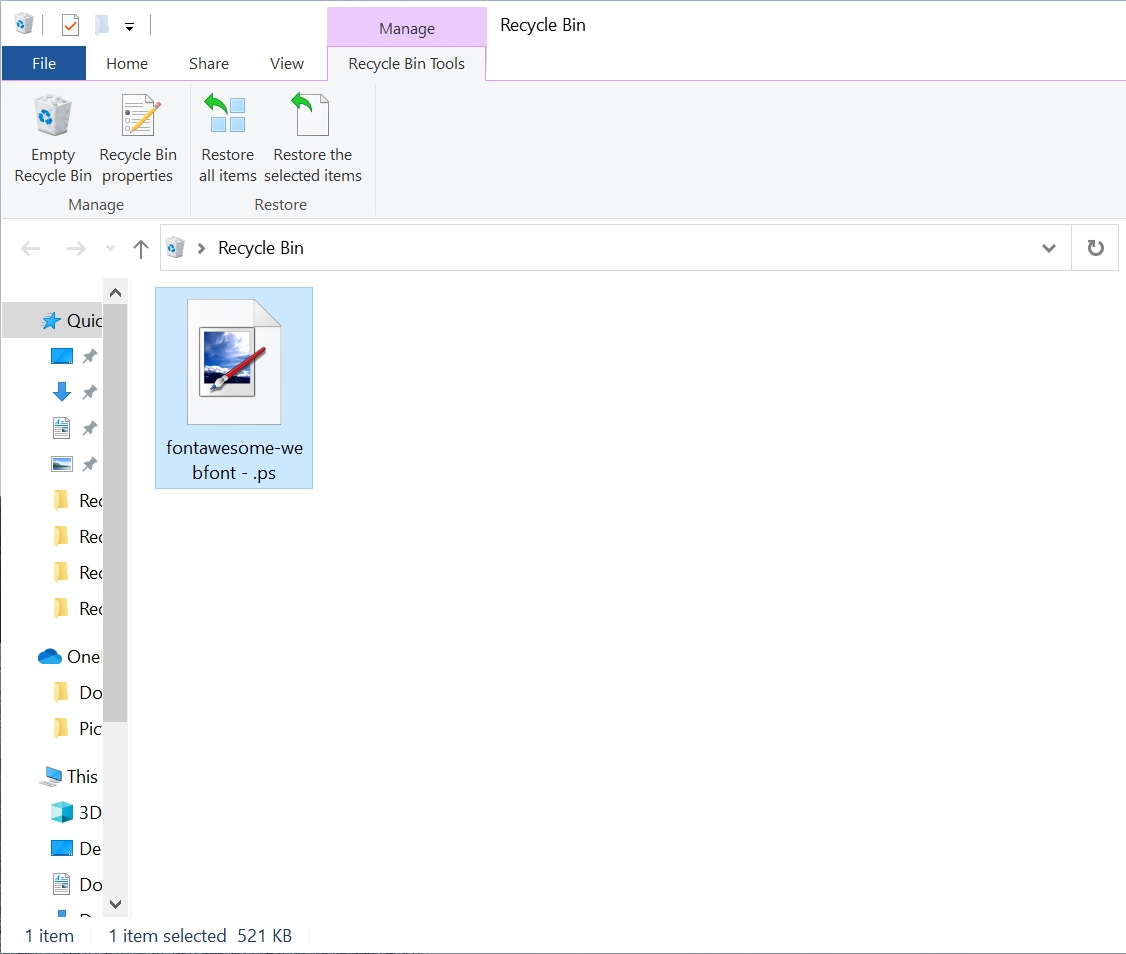The width and height of the screenshot is (1126, 954).
Task: Click navigation pane scroll down arrow
Action: tap(116, 904)
